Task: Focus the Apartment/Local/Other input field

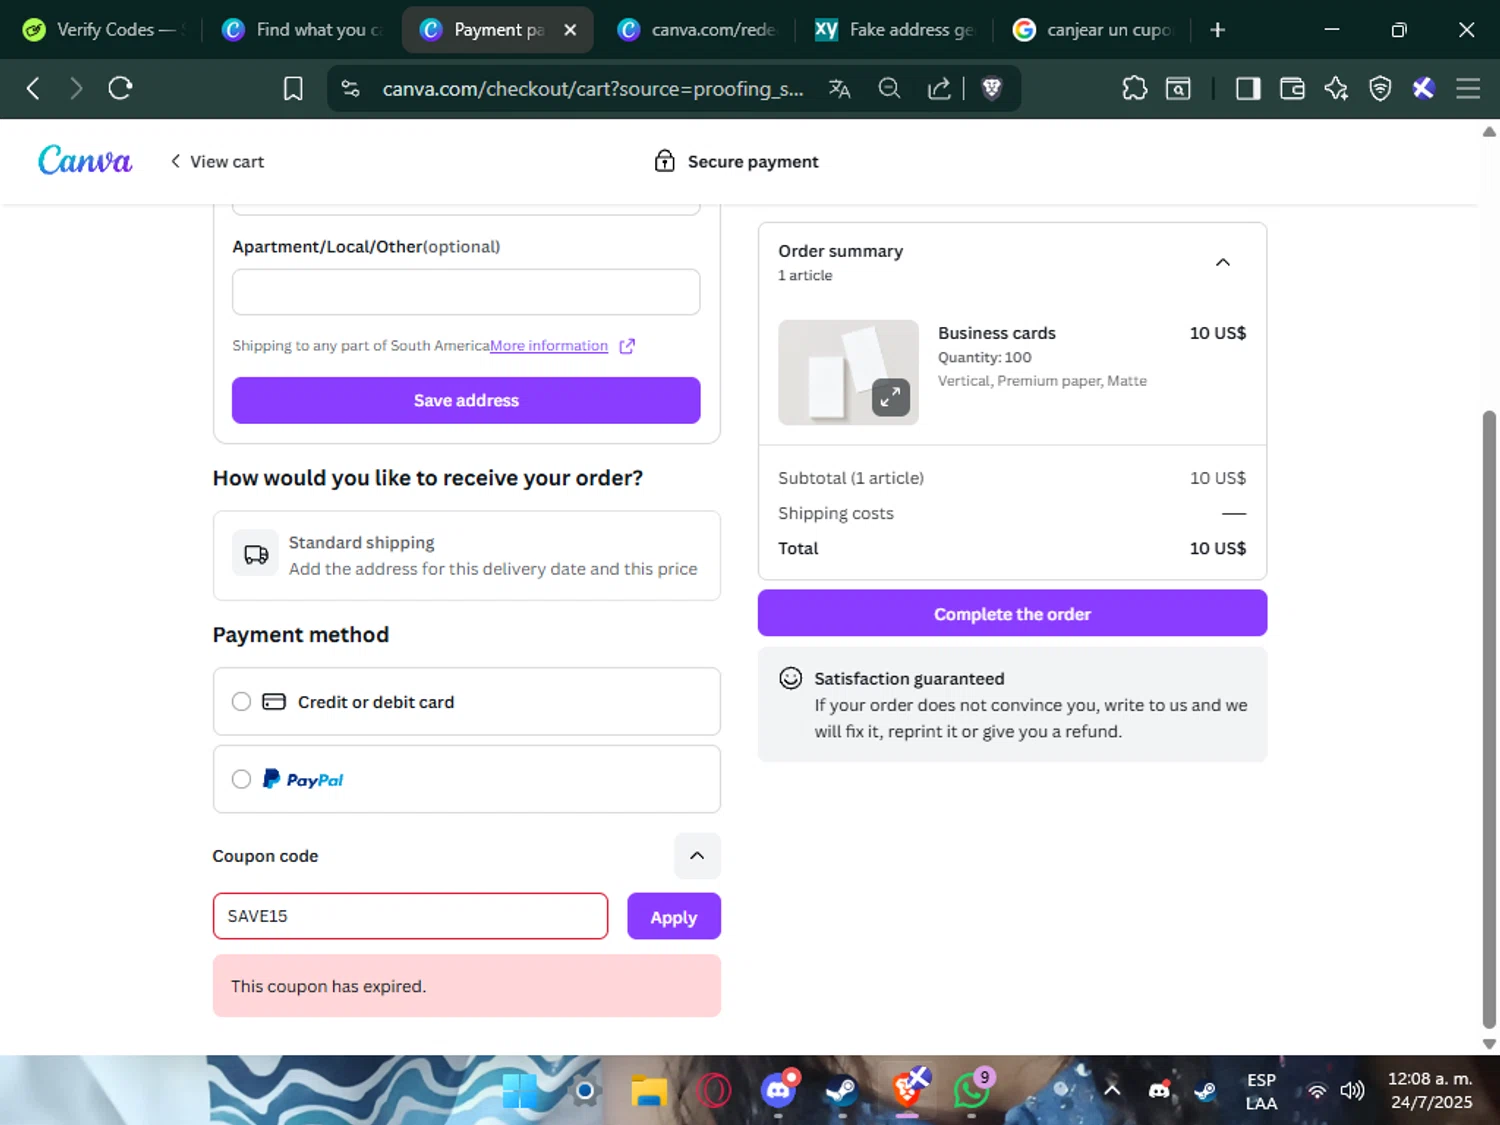Action: coord(466,292)
